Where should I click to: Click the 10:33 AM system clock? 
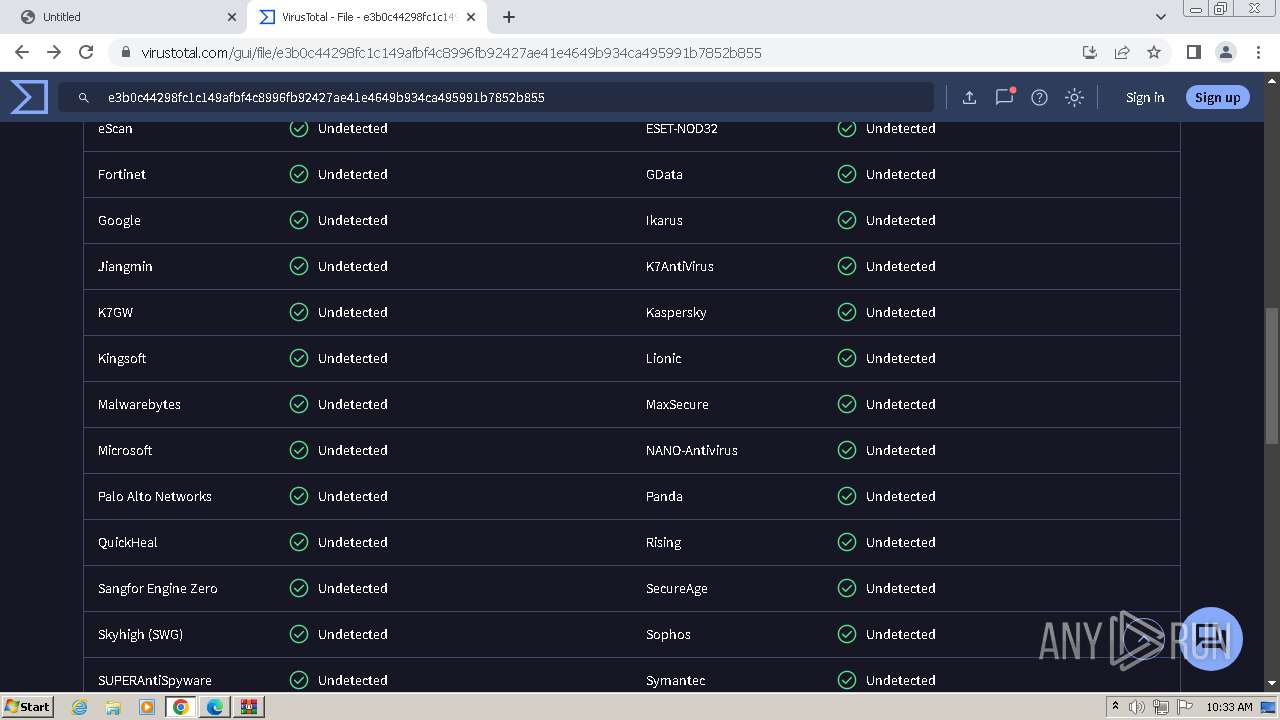coord(1229,707)
